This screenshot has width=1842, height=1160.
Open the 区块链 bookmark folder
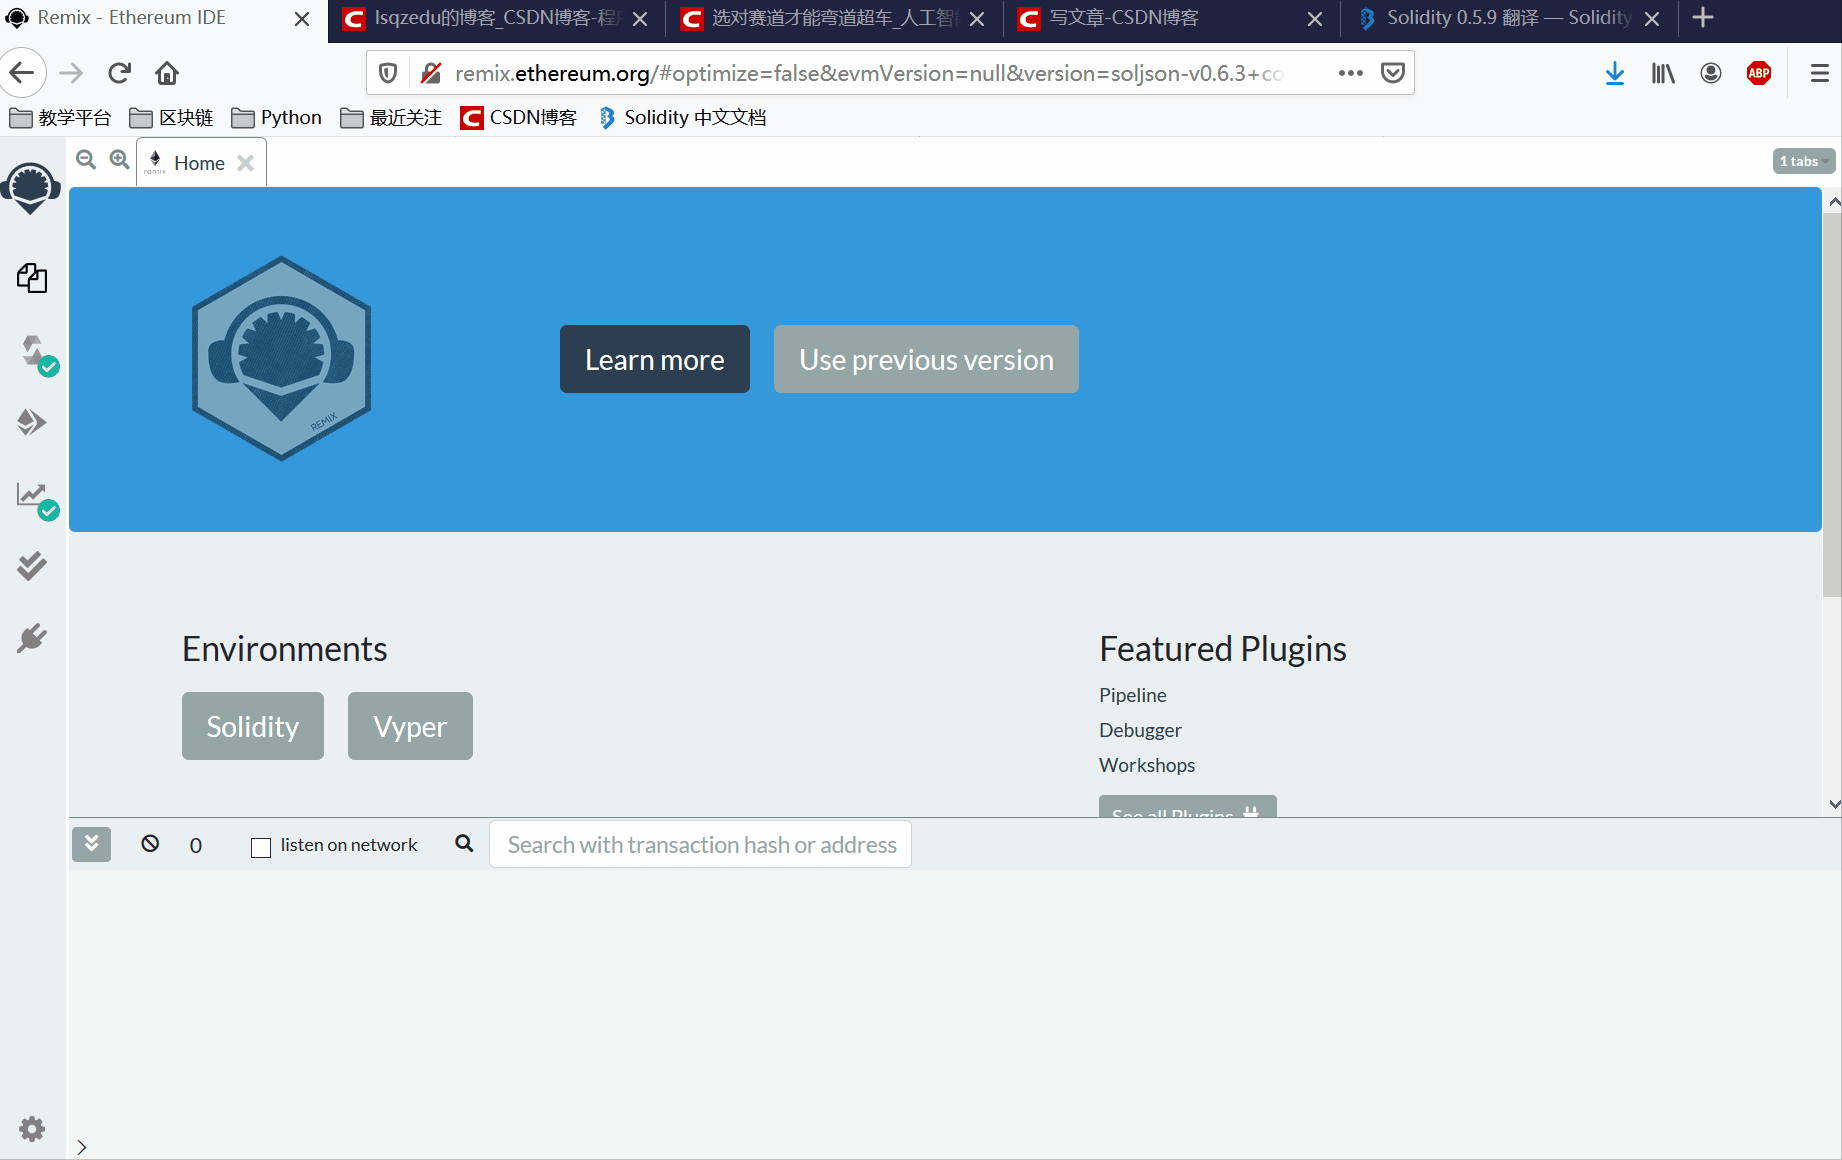tap(172, 118)
